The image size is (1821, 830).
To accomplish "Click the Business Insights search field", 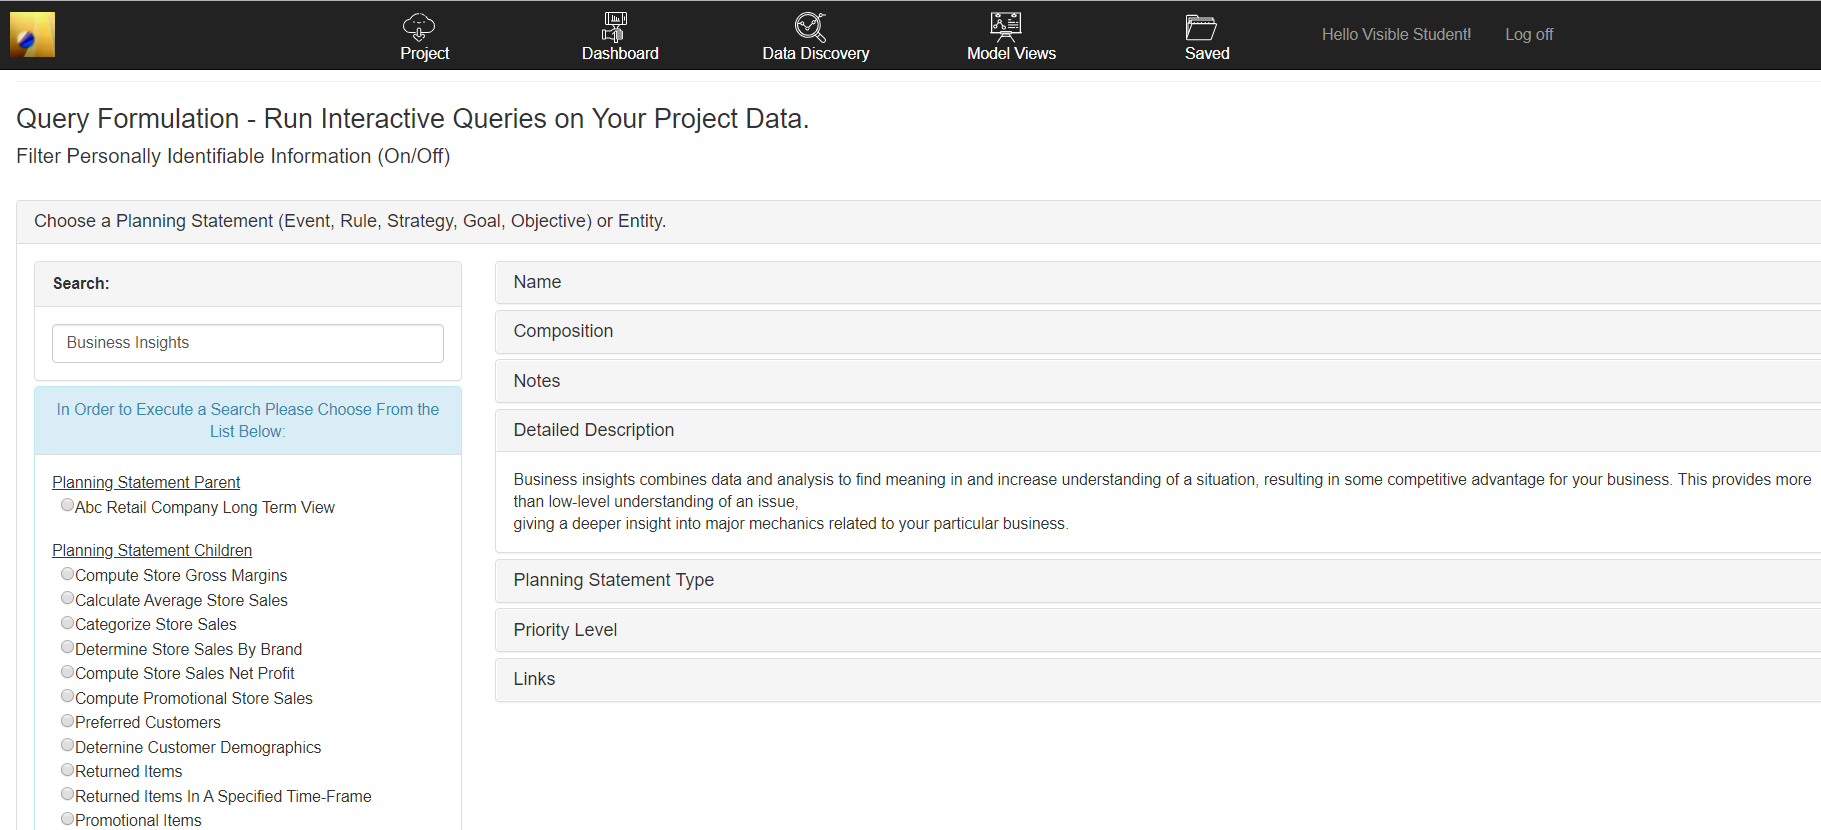I will click(x=248, y=343).
